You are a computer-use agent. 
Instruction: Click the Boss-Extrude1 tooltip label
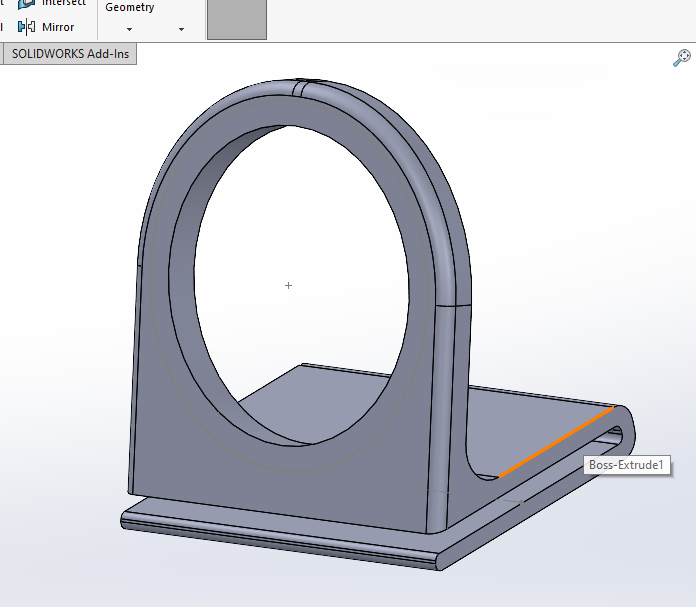626,465
